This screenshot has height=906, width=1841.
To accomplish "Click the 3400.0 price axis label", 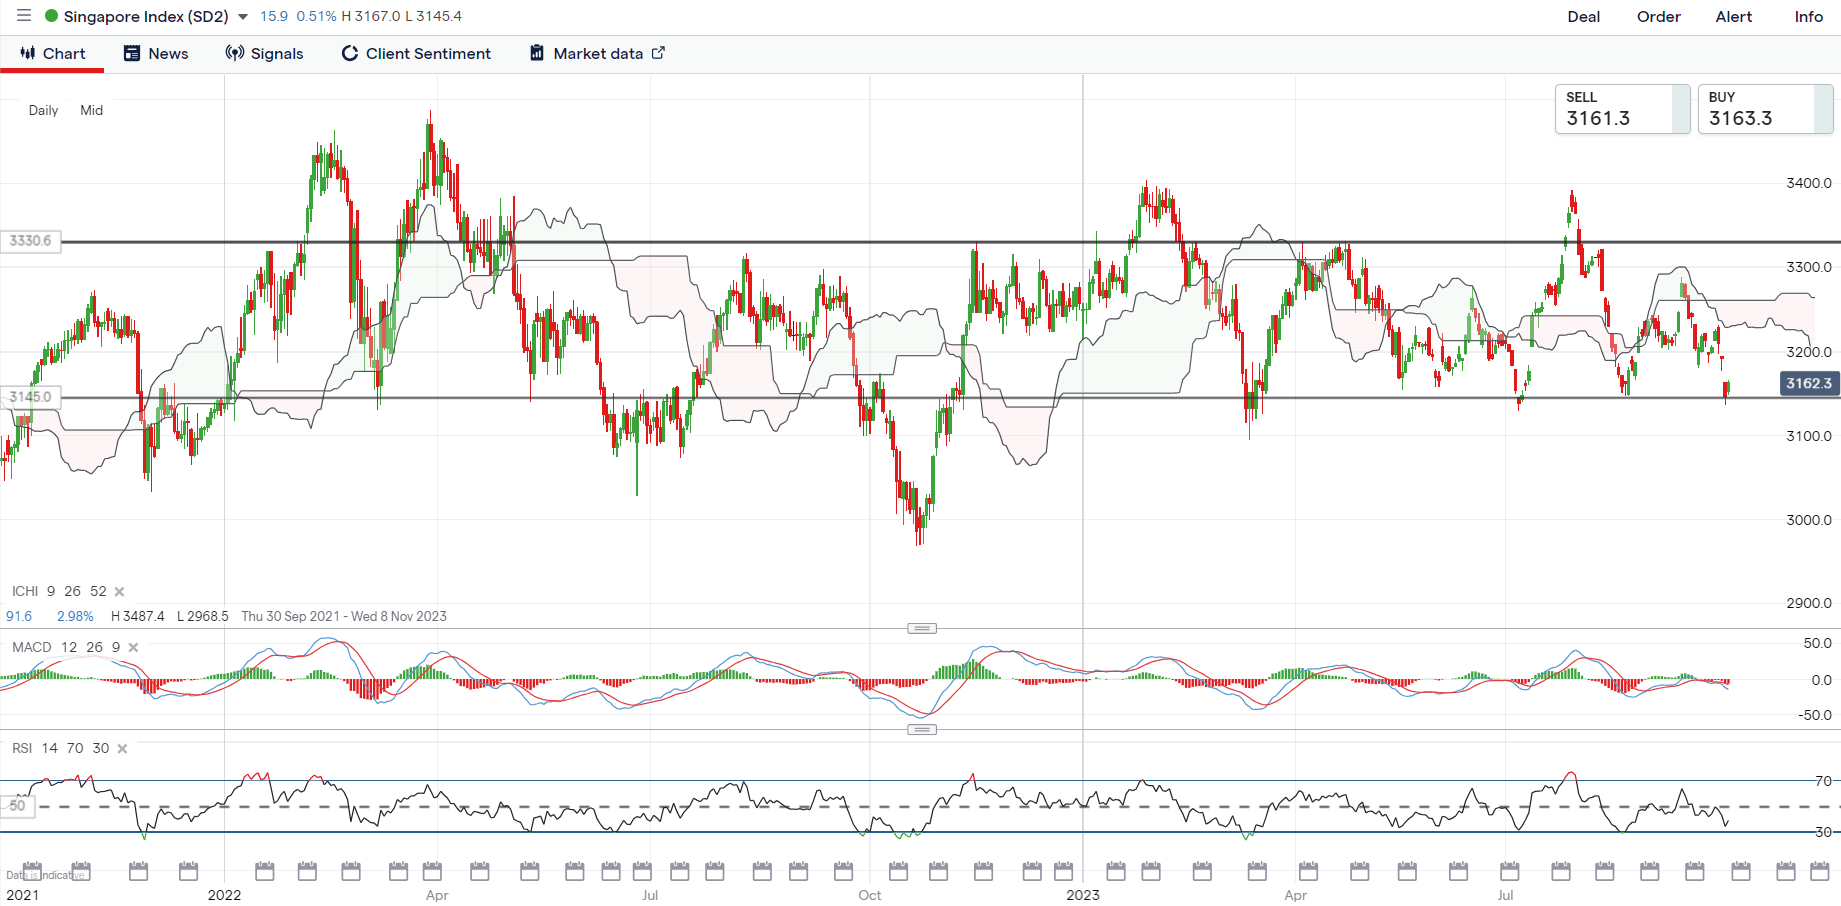I will tap(1809, 183).
